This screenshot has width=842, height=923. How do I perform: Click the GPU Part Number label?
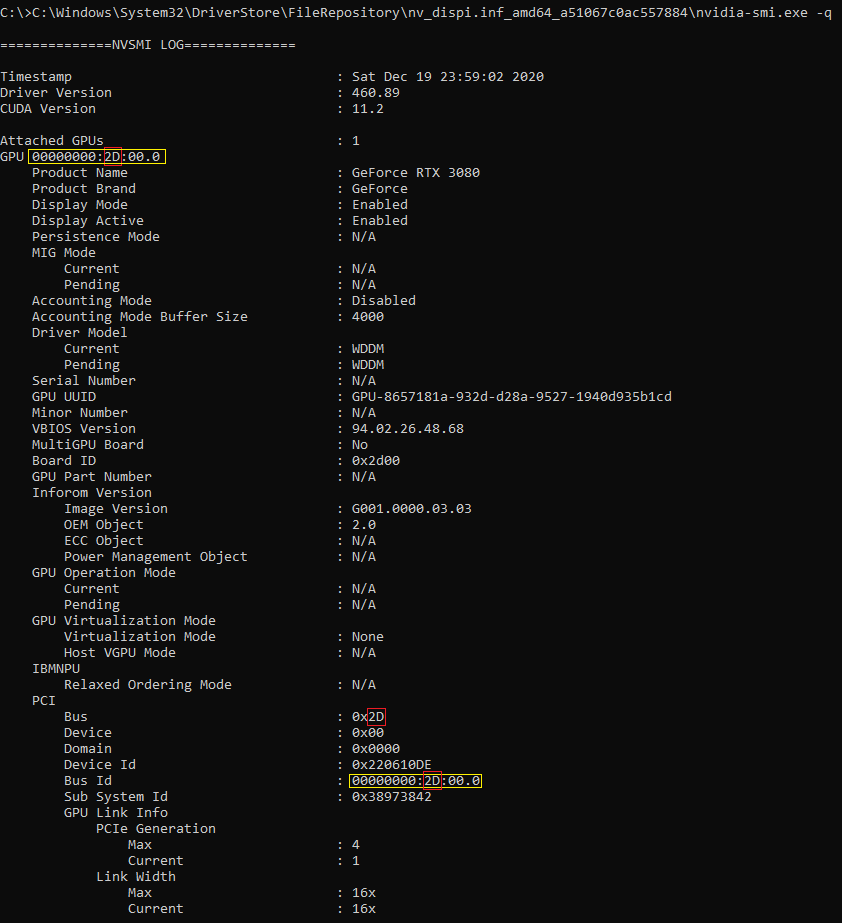click(91, 477)
